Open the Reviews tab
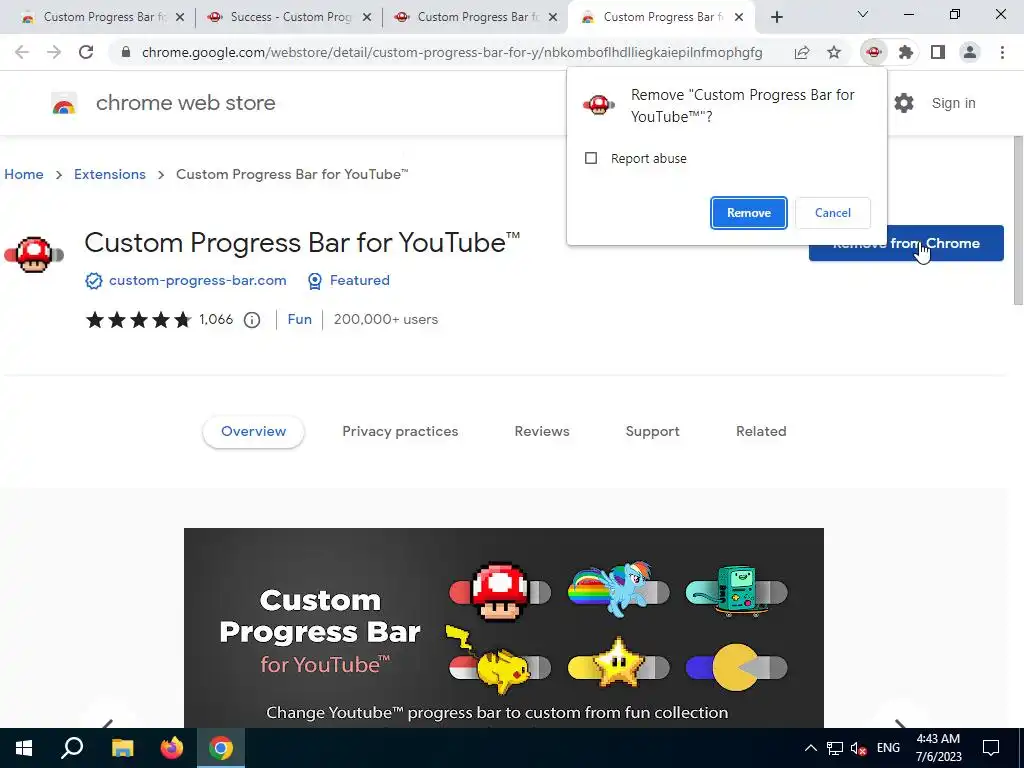The image size is (1024, 768). [x=542, y=431]
